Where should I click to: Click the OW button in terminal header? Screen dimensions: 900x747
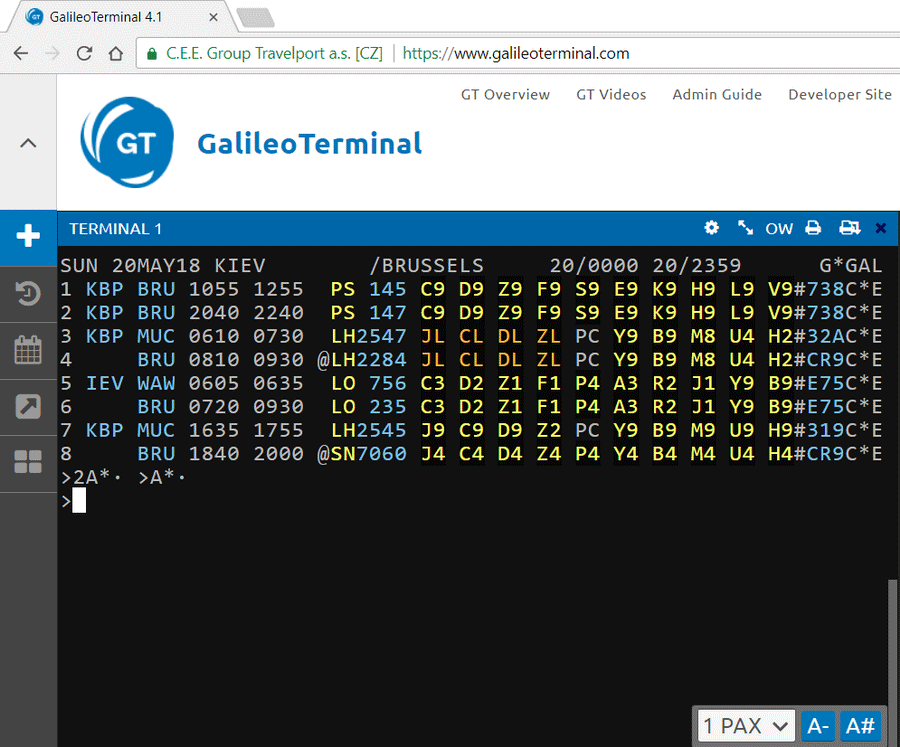tap(779, 229)
